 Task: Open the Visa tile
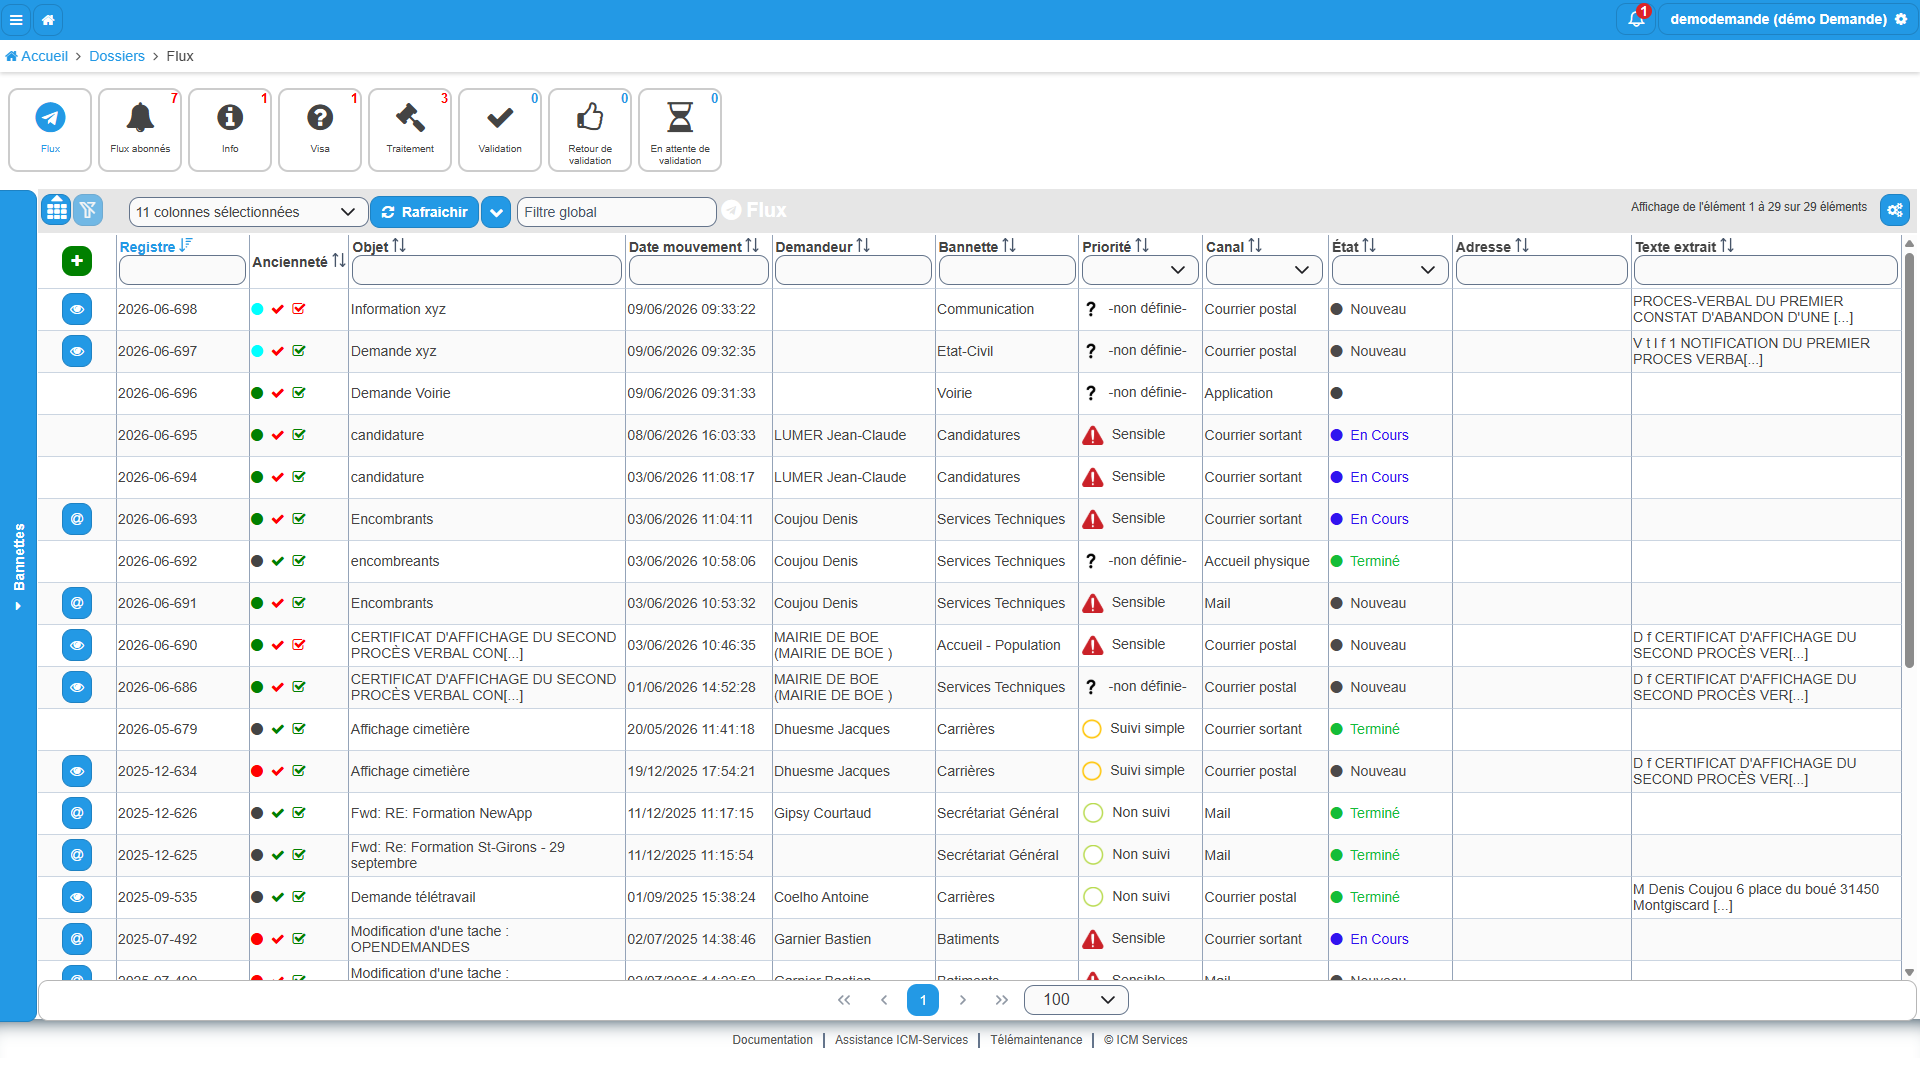[x=320, y=130]
